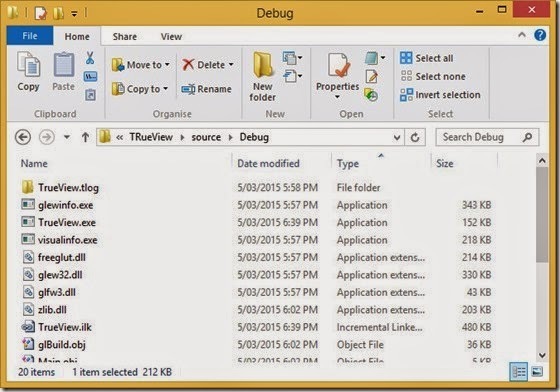Click TRueView in the address breadcrumb
The image size is (560, 392).
pyautogui.click(x=151, y=137)
